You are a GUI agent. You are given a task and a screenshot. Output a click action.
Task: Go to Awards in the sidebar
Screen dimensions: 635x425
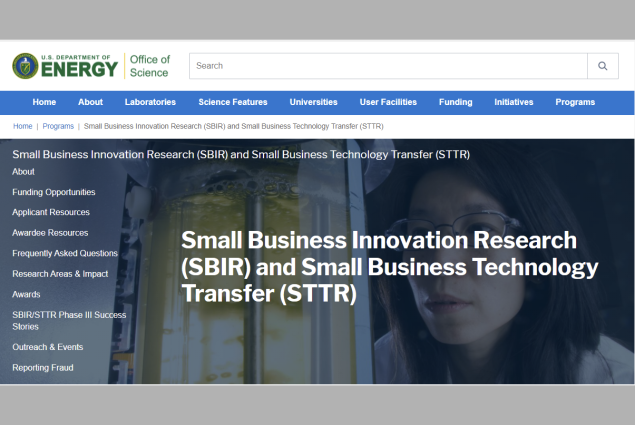26,295
